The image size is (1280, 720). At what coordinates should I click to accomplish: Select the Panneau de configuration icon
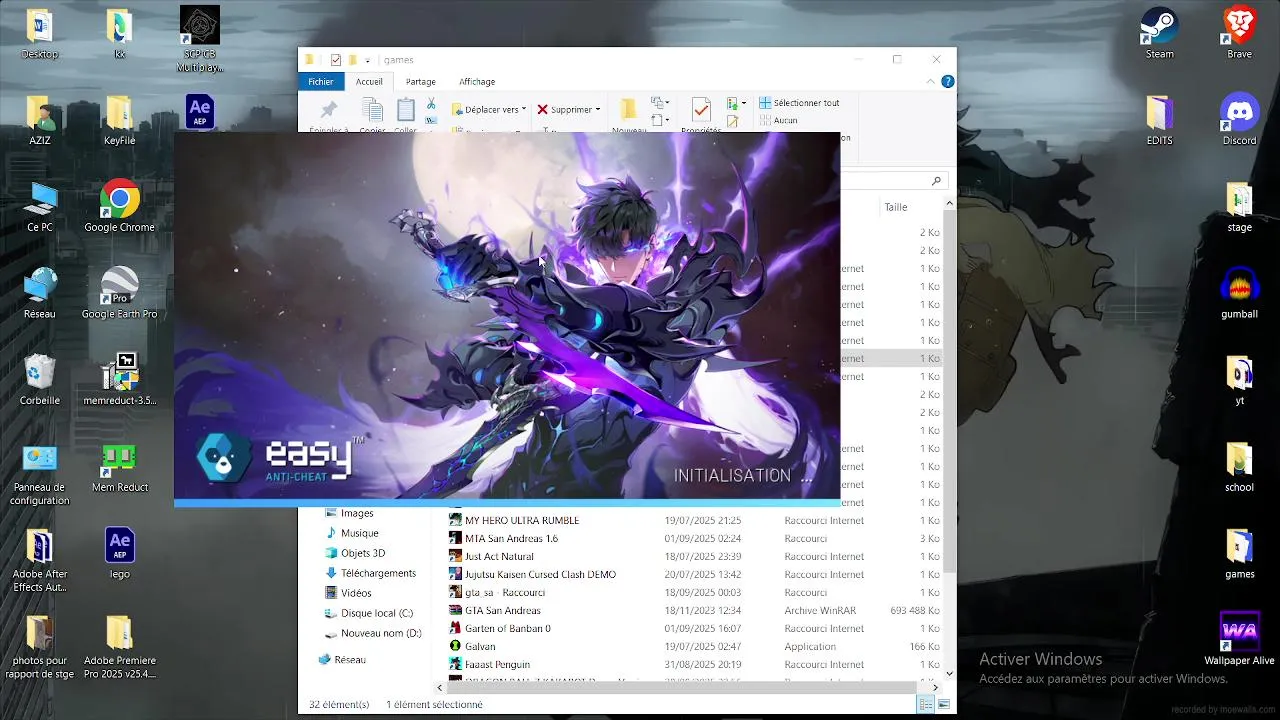coord(40,474)
